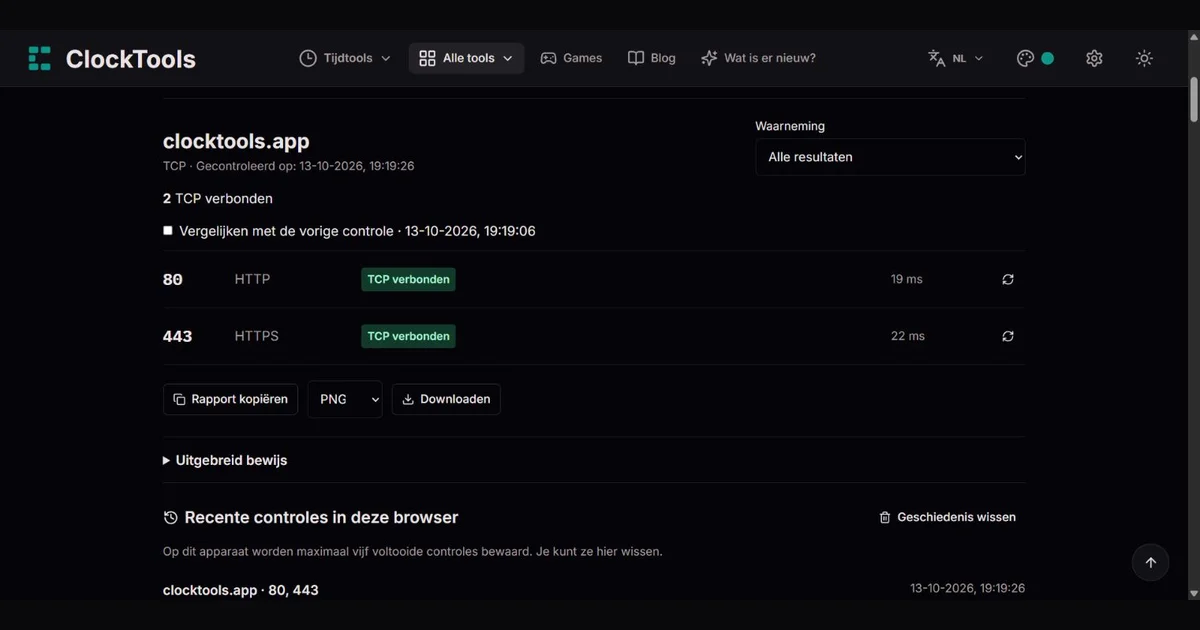Click the clocktools.app heading
Viewport: 1200px width, 630px height.
[x=236, y=141]
